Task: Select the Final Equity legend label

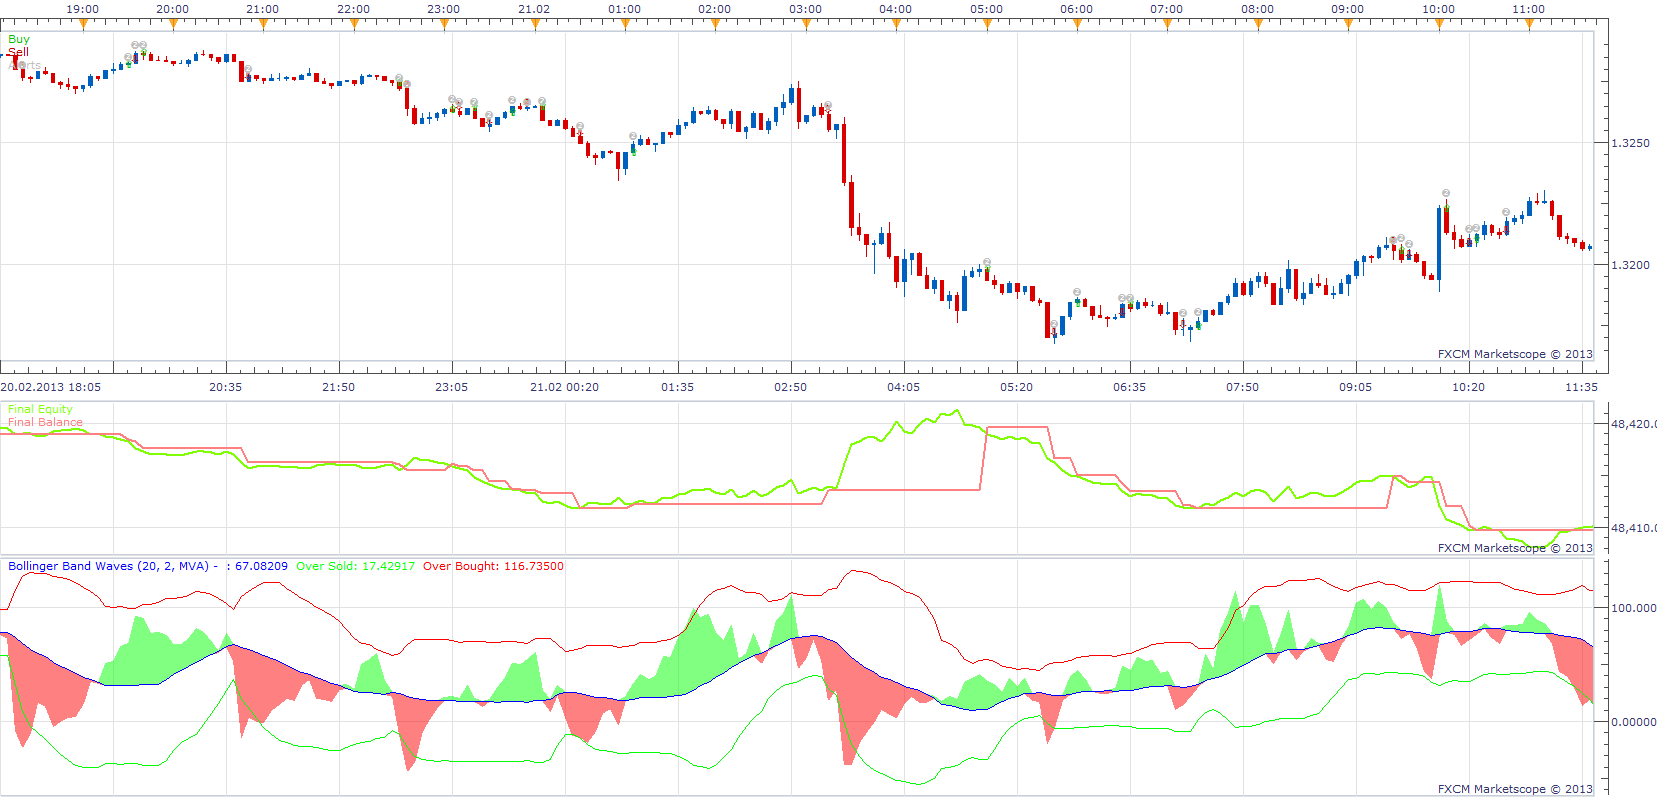Action: [40, 409]
